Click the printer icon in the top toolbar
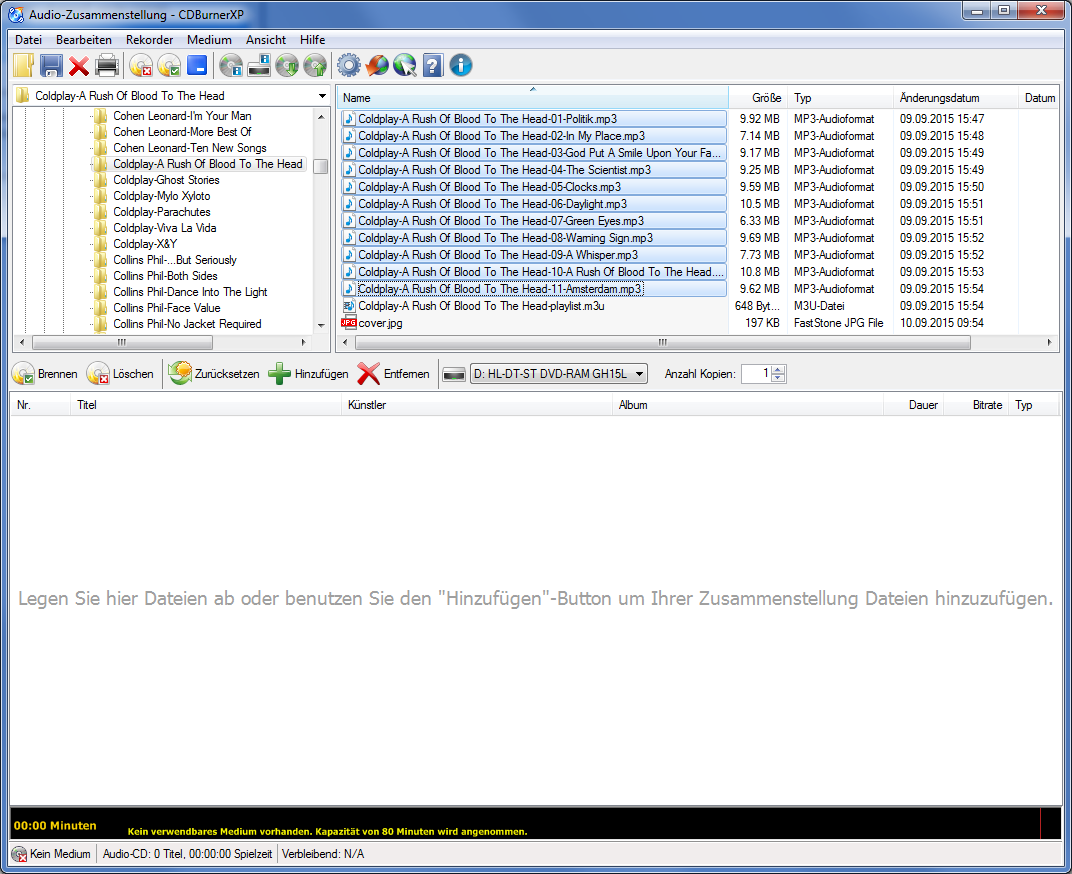Image resolution: width=1072 pixels, height=874 pixels. [107, 66]
